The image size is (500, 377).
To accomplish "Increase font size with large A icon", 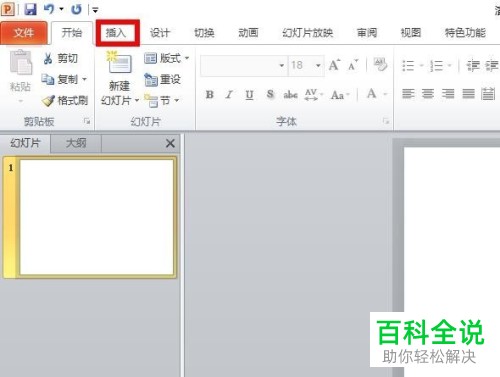I will click(335, 65).
